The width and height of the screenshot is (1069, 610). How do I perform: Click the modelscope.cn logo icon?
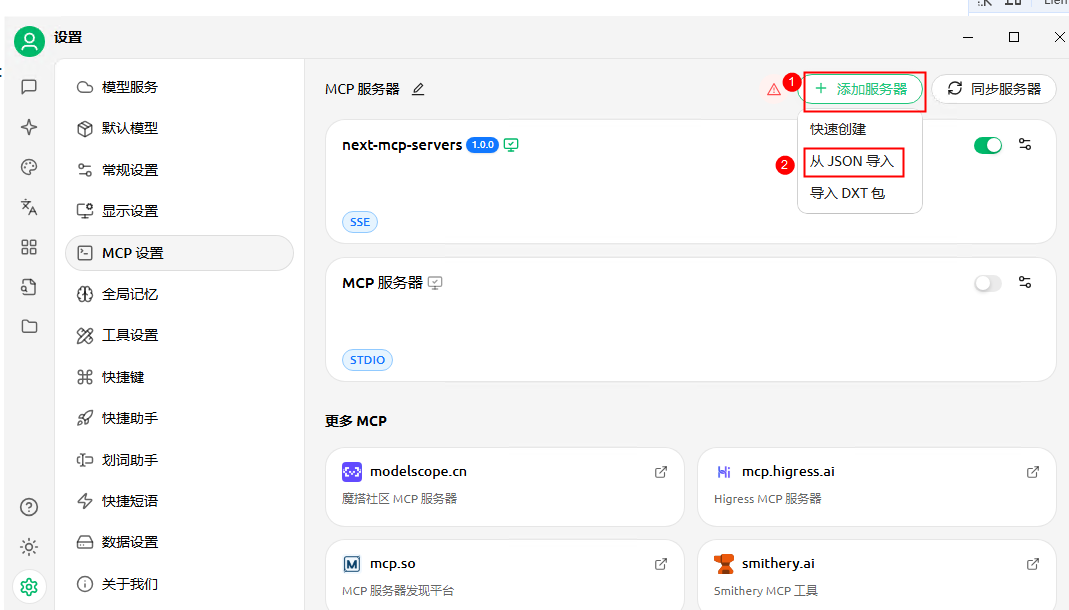click(x=352, y=472)
